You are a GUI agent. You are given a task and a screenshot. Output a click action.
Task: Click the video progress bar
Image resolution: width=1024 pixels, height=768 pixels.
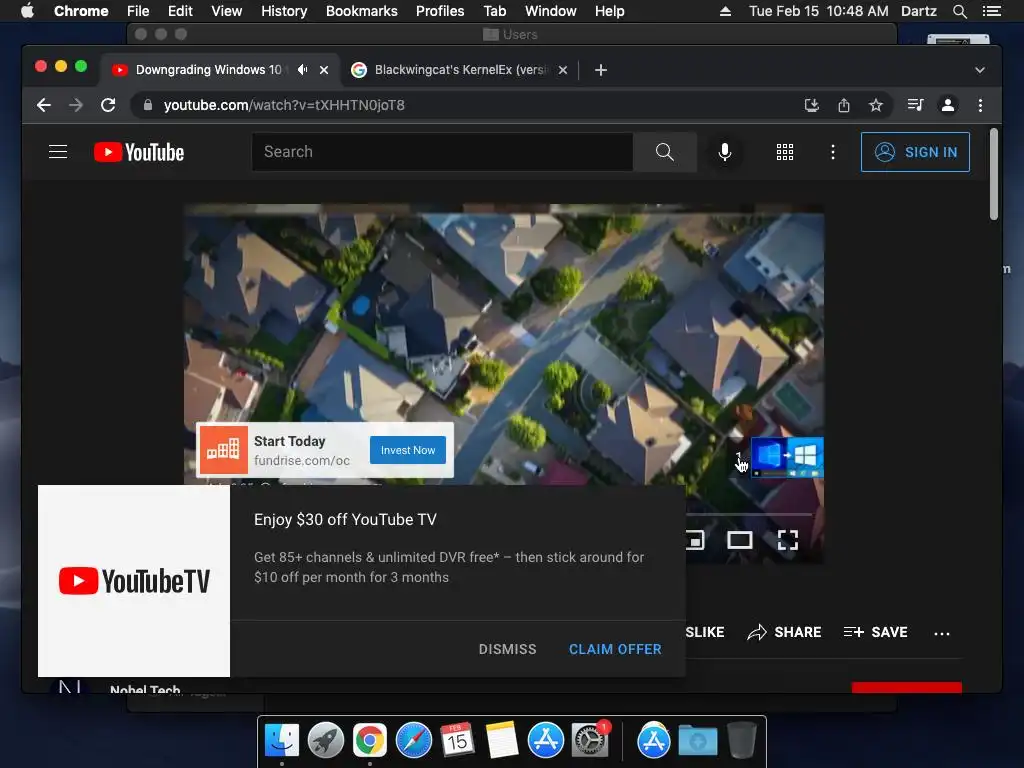[750, 515]
